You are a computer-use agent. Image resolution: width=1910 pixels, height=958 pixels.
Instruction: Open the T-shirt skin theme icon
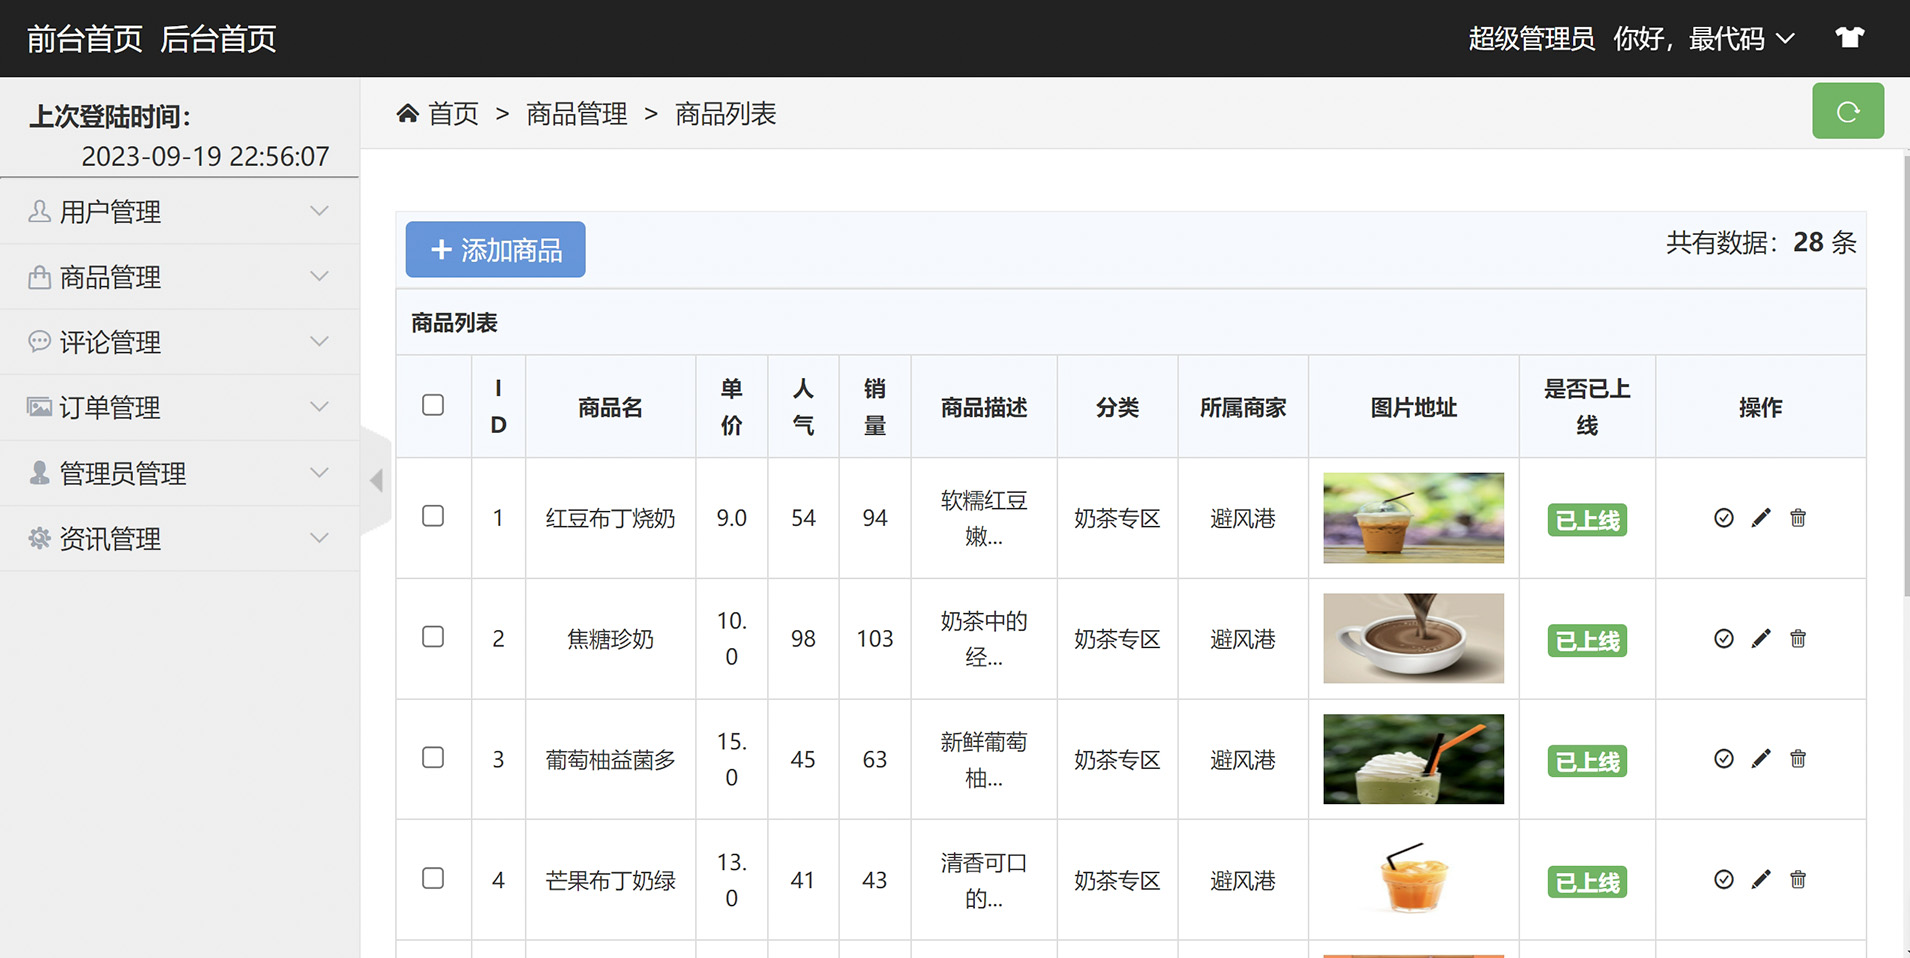(x=1850, y=38)
